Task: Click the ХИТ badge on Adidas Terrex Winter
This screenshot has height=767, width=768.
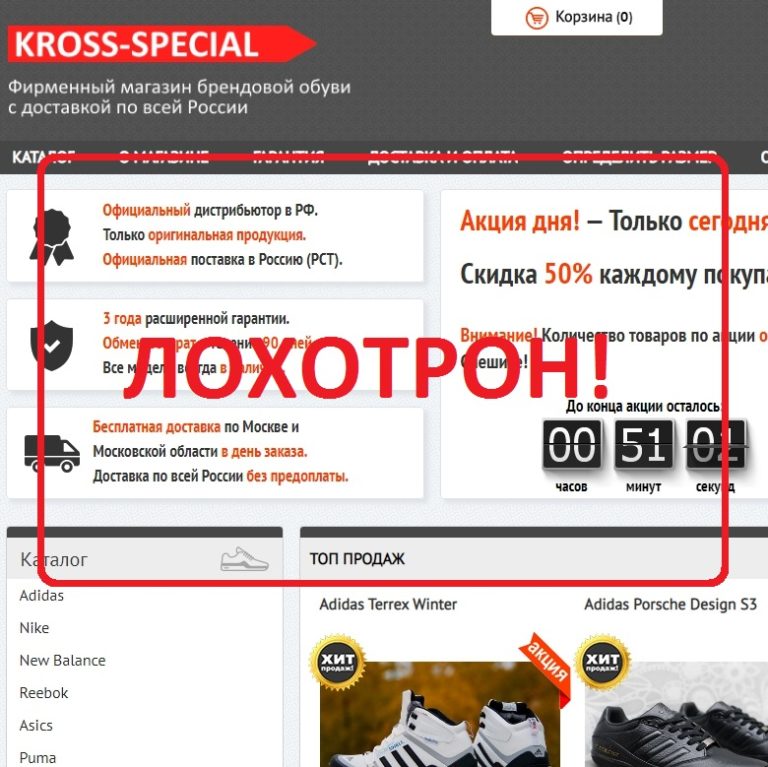Action: click(x=337, y=662)
